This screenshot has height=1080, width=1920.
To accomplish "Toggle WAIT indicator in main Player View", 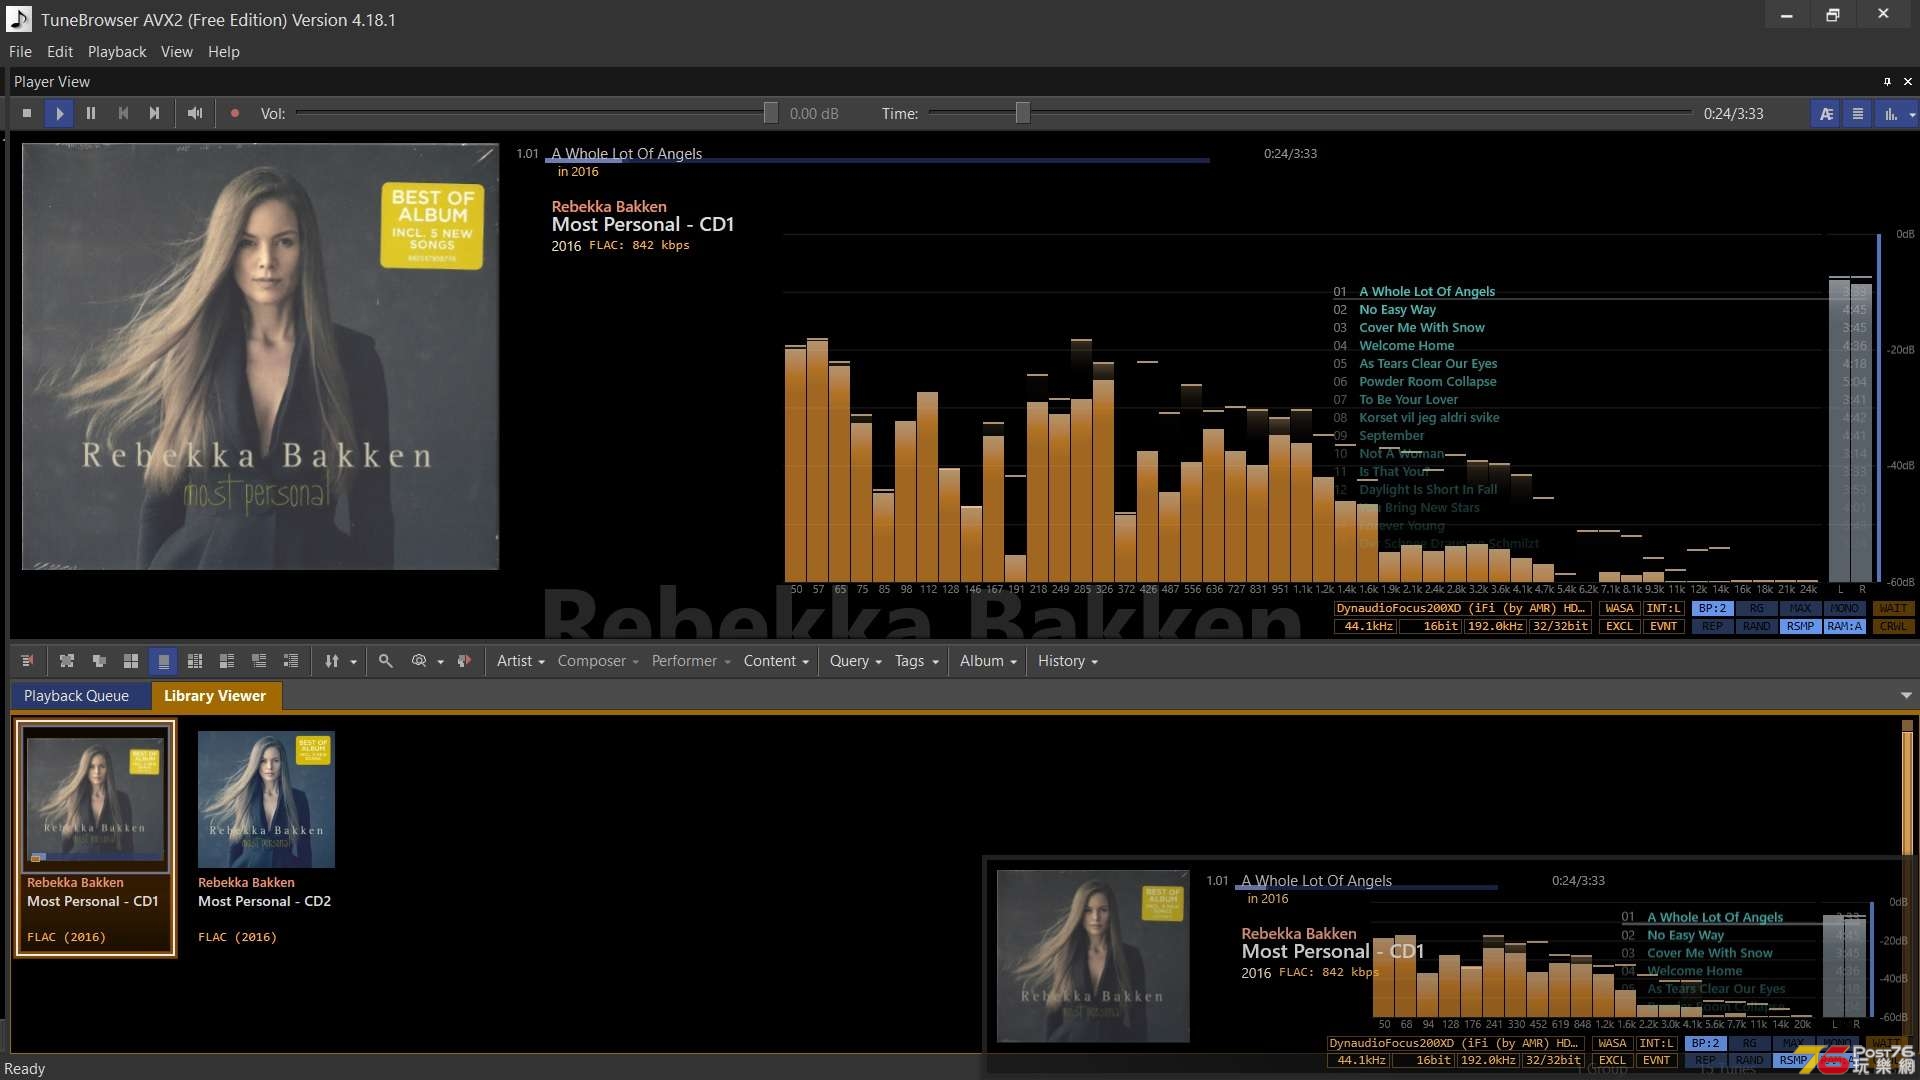I will click(1893, 608).
